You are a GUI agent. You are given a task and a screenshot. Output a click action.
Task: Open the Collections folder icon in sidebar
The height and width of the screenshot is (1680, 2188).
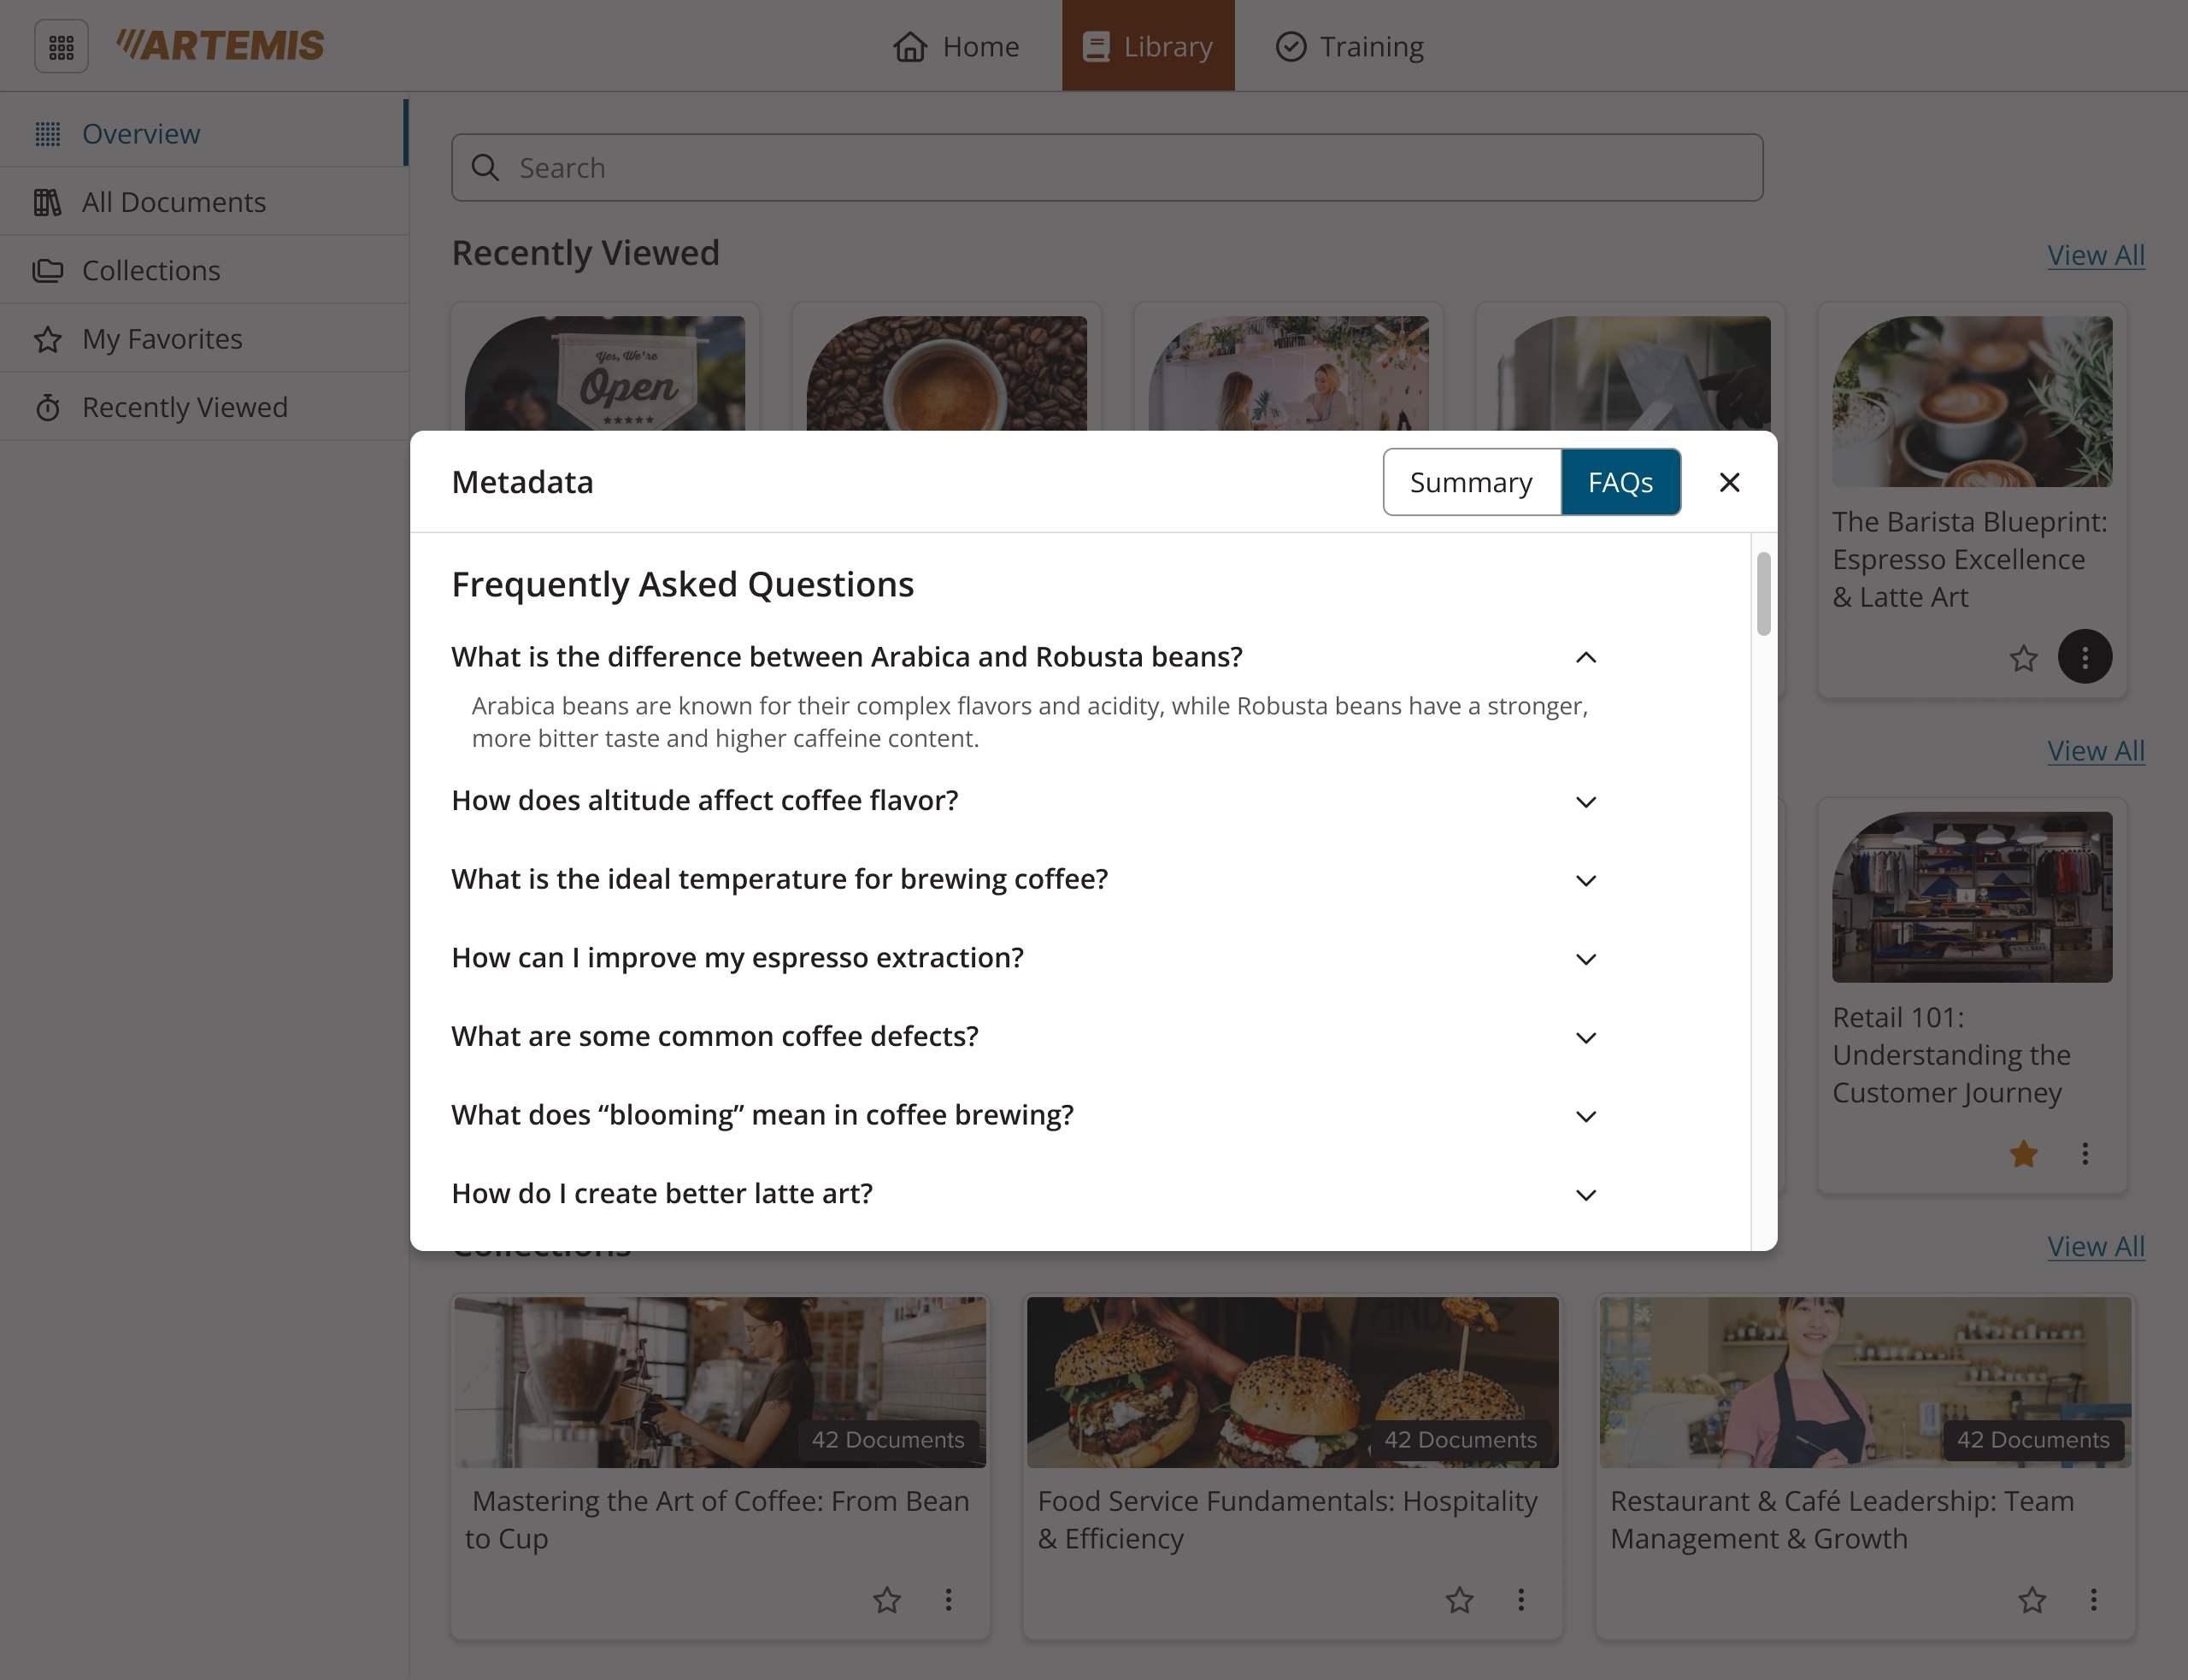point(48,270)
